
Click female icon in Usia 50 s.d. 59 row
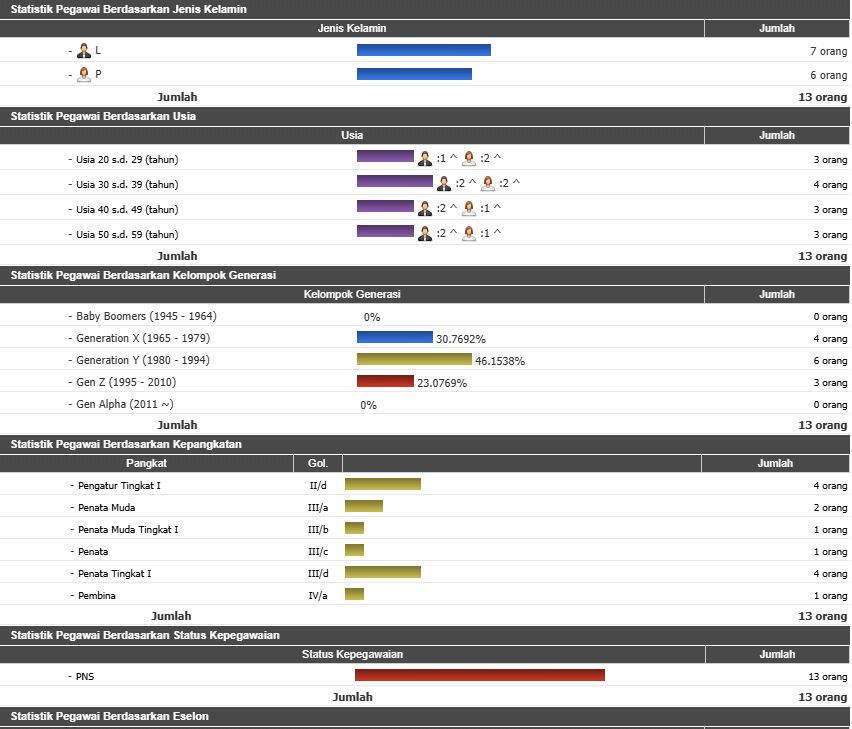pyautogui.click(x=469, y=233)
